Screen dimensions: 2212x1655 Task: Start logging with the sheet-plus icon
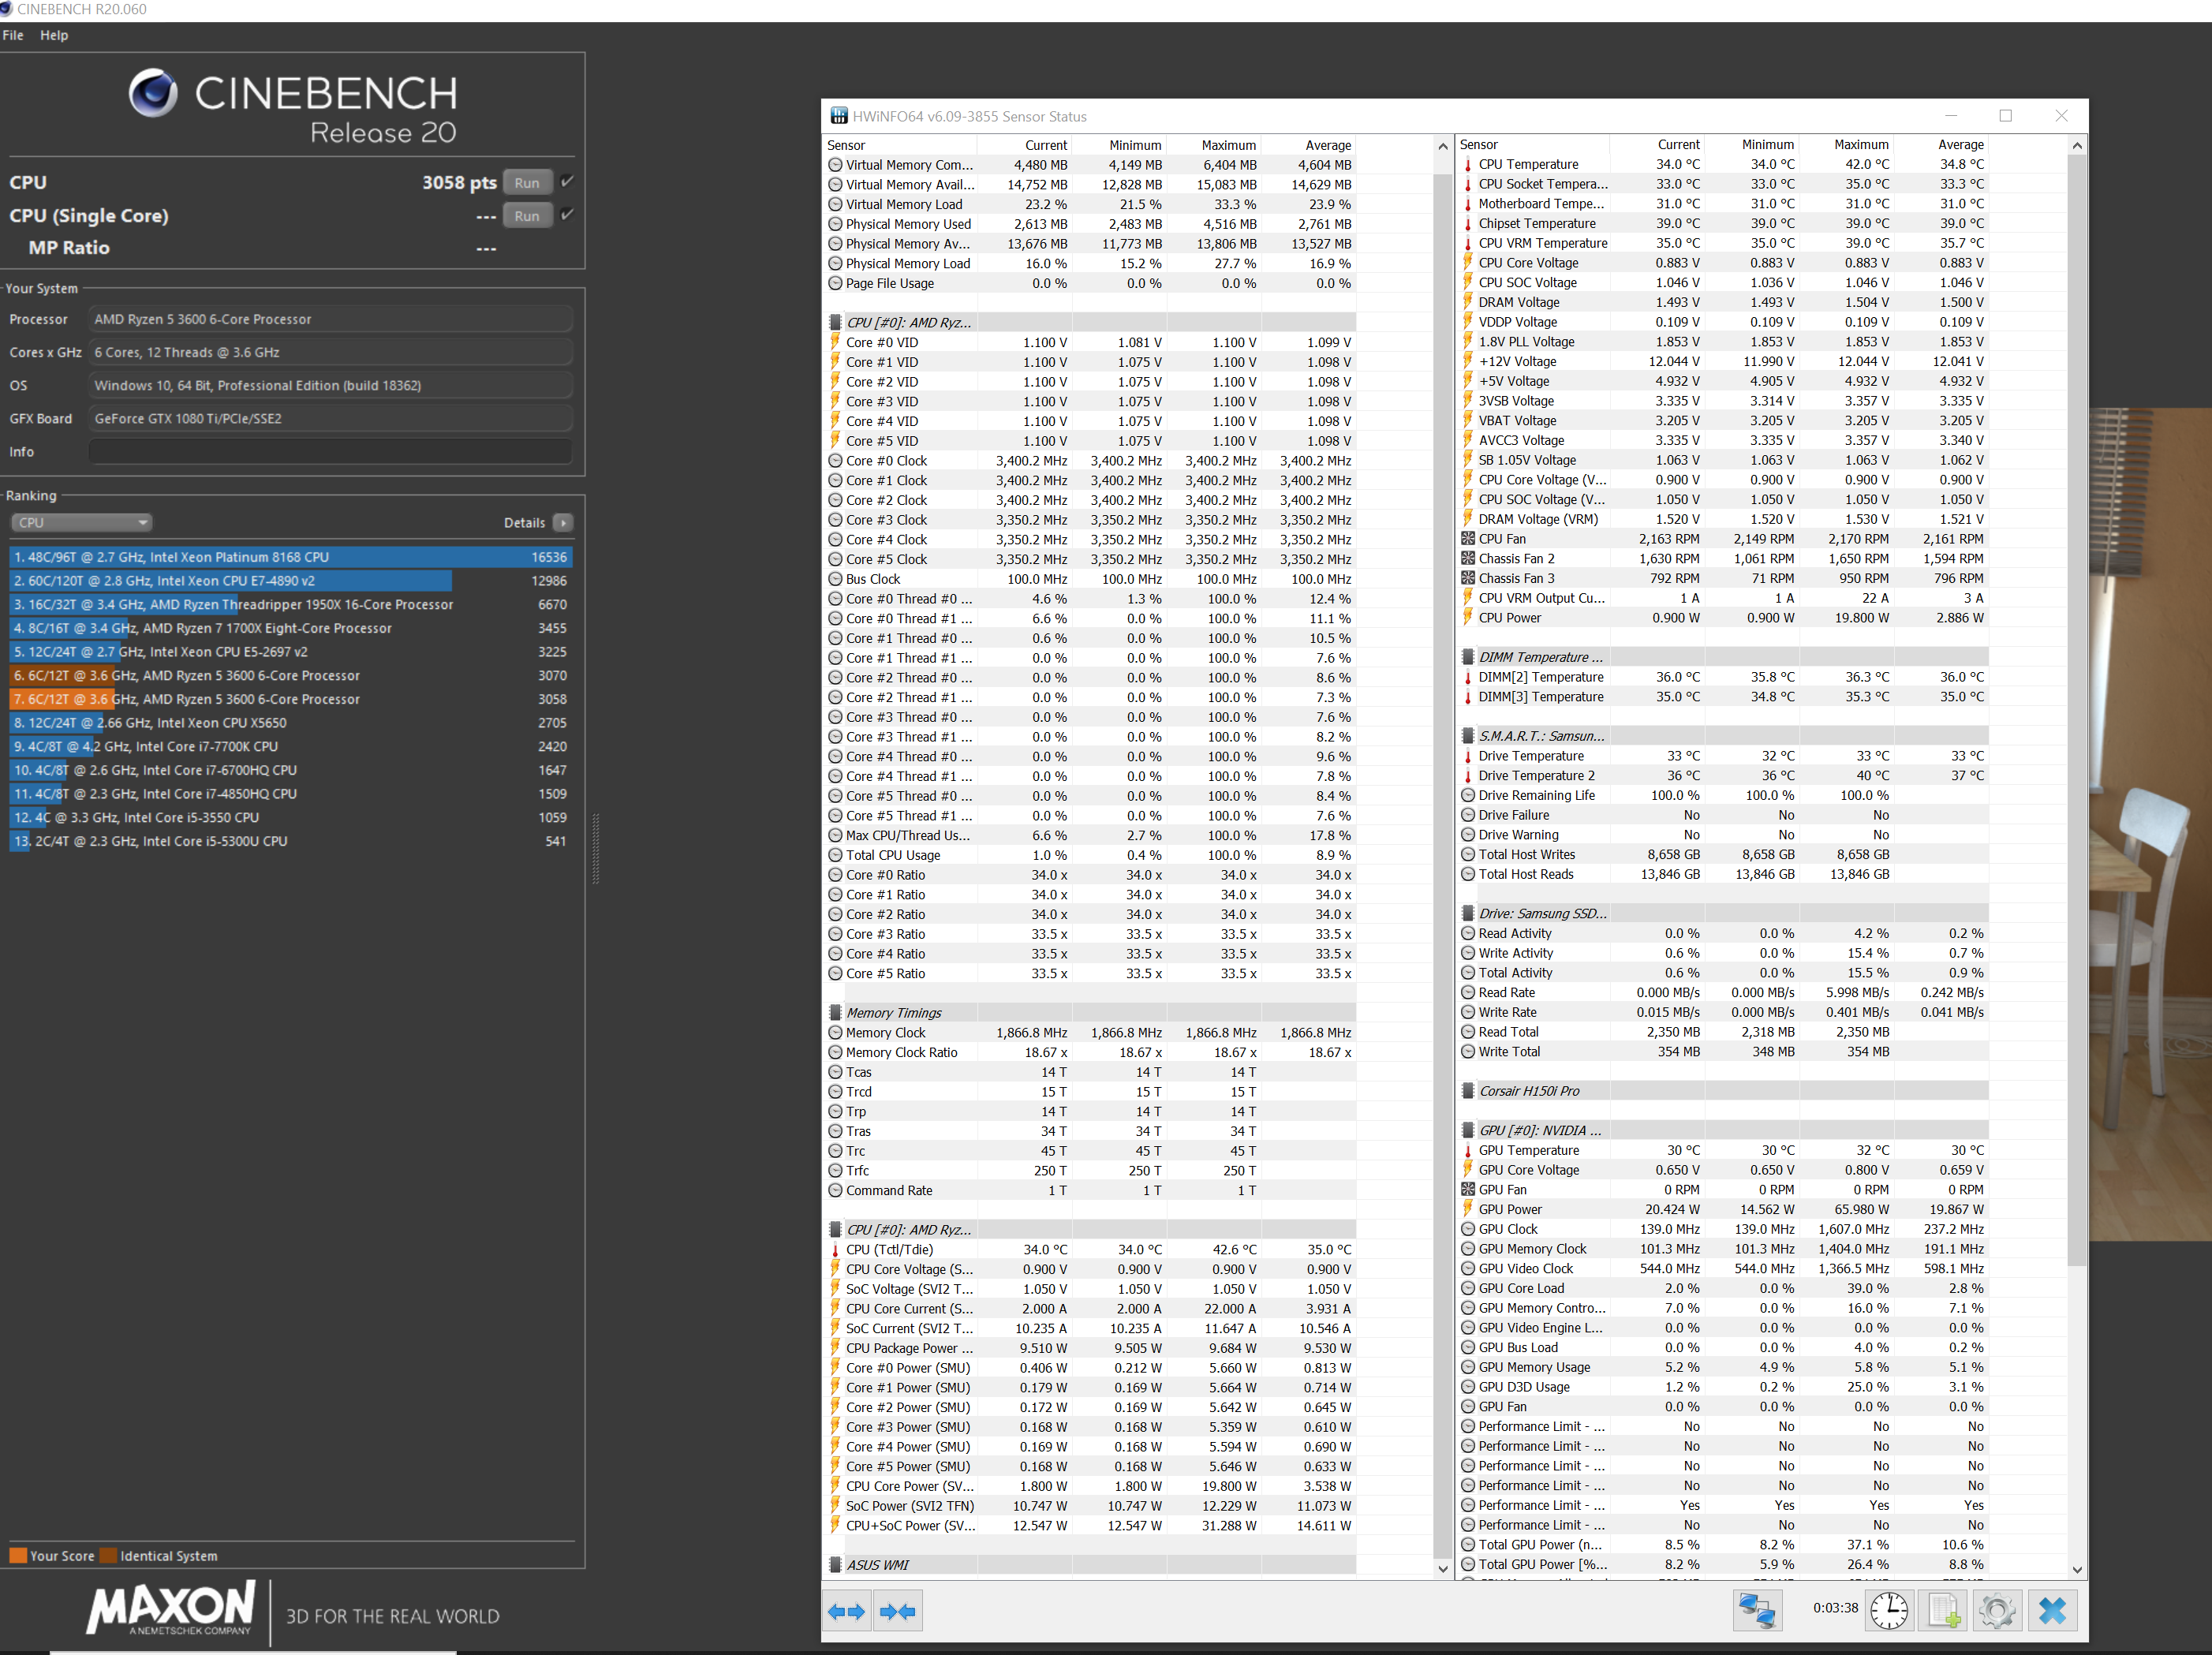click(1943, 1611)
